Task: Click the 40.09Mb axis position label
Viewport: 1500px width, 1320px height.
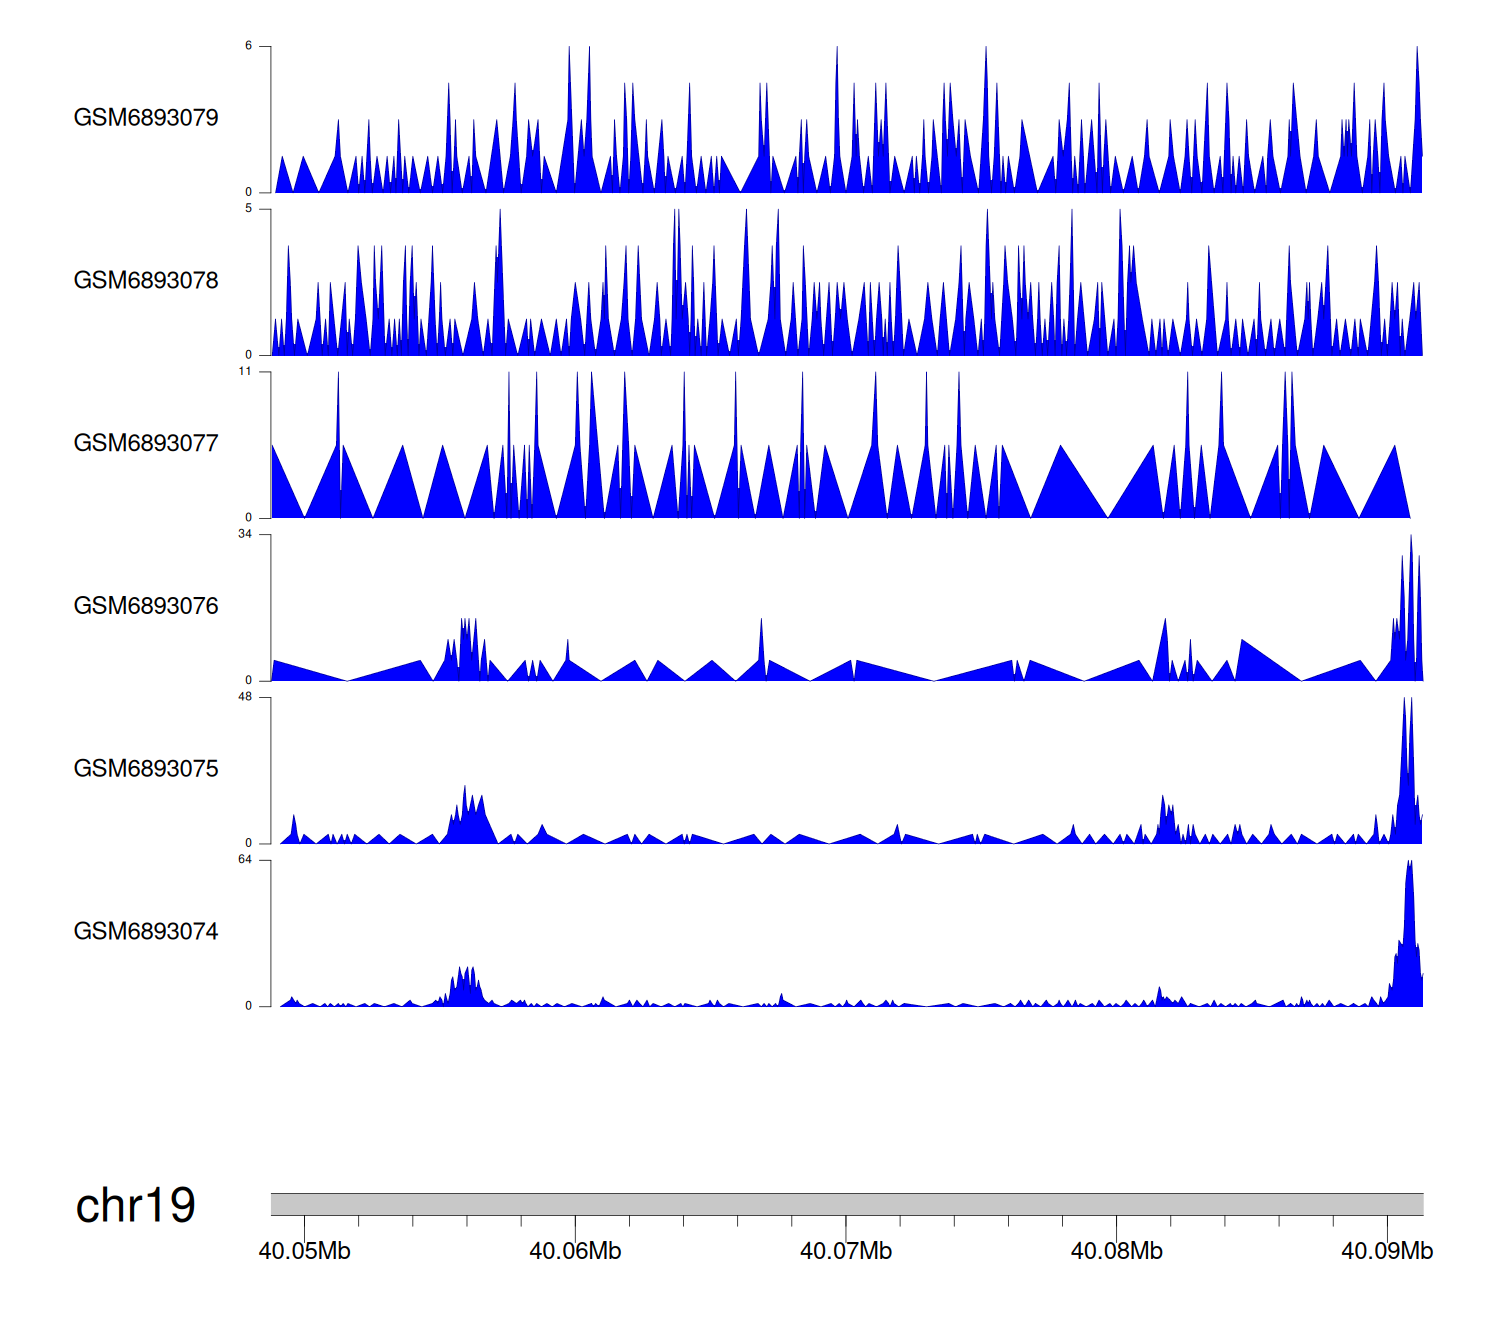Action: coord(1387,1252)
